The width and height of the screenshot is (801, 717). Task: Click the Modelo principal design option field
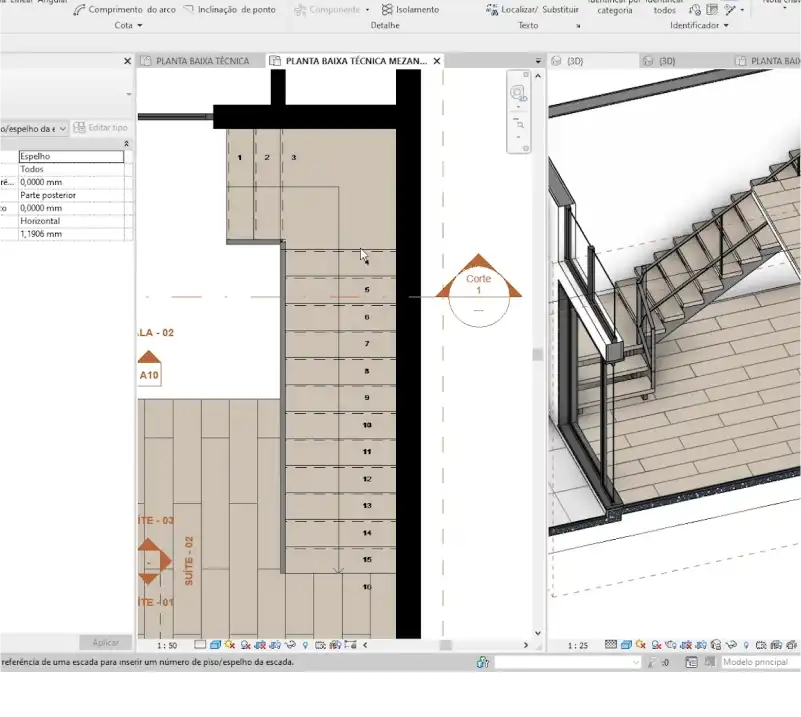click(x=760, y=662)
